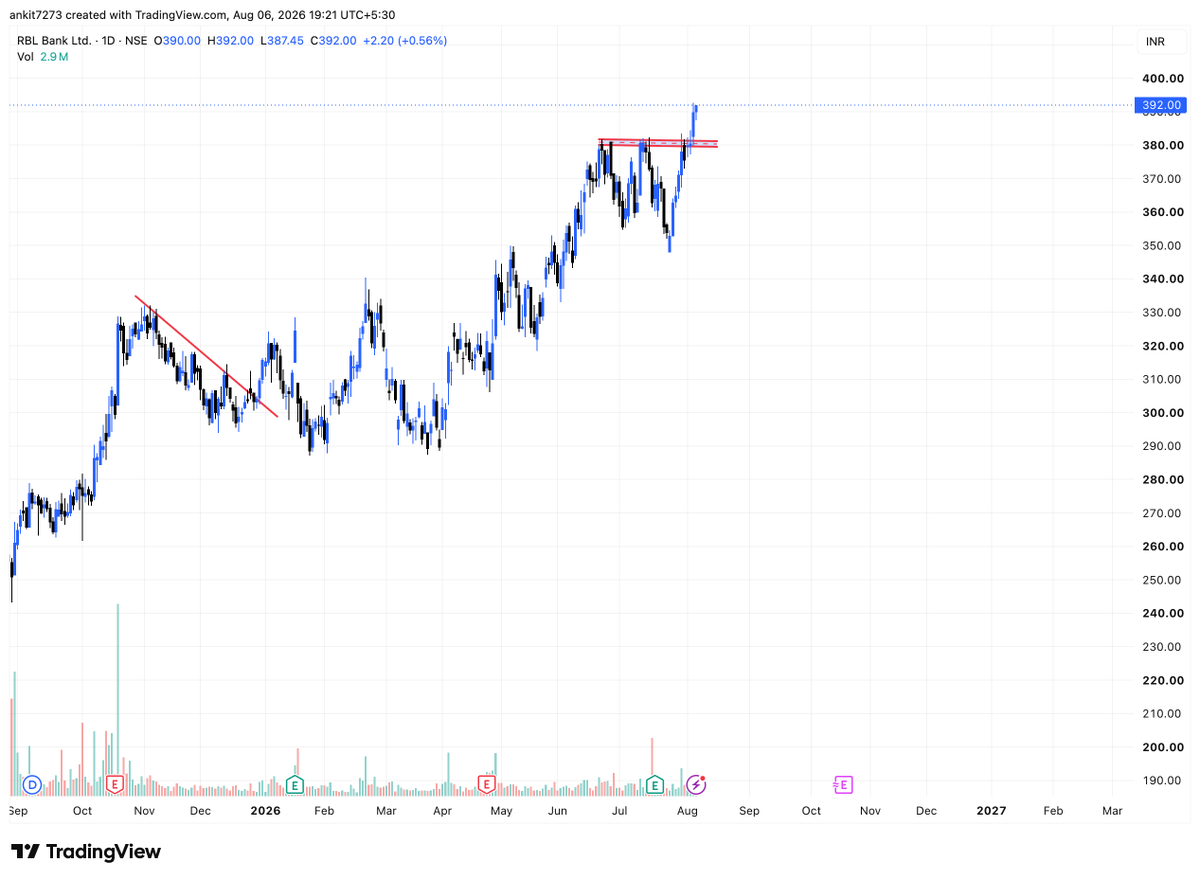Click the 350.00 price axis label

click(x=1163, y=246)
